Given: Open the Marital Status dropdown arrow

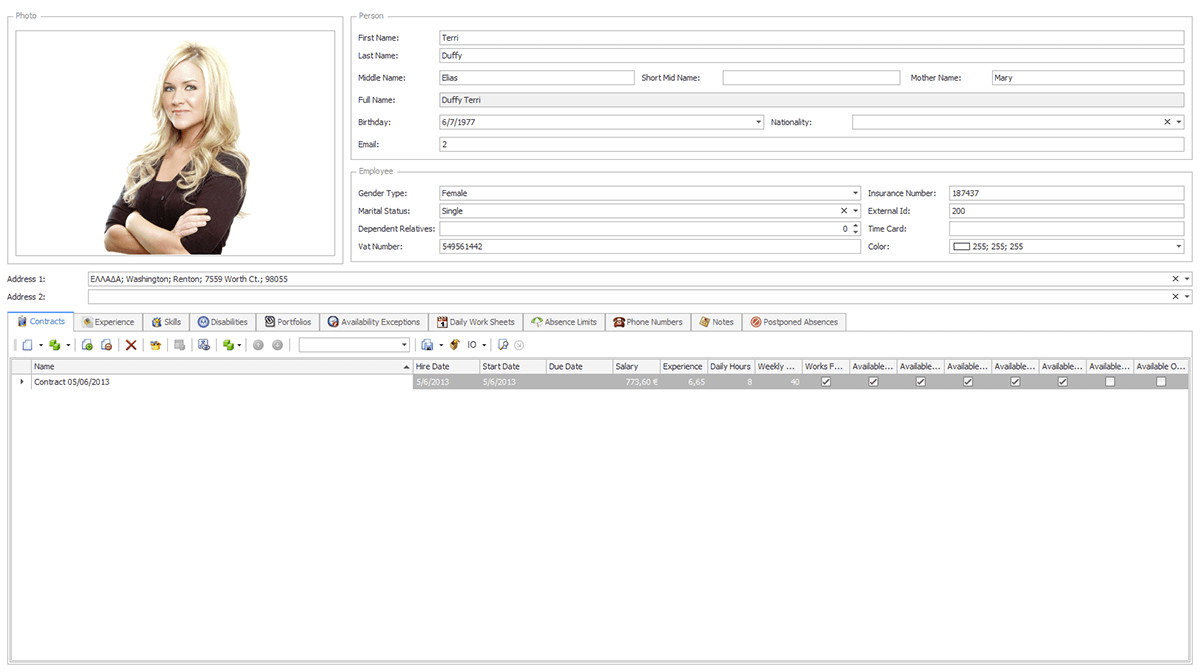Looking at the screenshot, I should 856,211.
